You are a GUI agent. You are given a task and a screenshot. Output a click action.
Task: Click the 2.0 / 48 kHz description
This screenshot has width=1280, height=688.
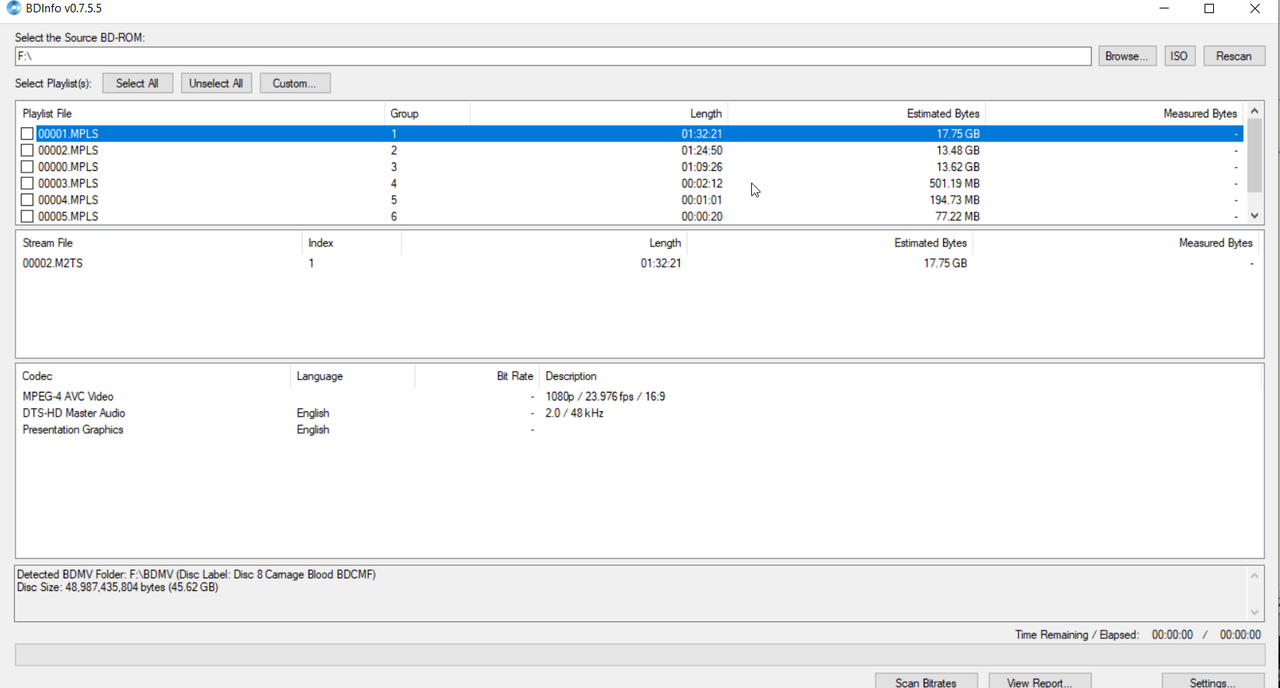pyautogui.click(x=574, y=413)
